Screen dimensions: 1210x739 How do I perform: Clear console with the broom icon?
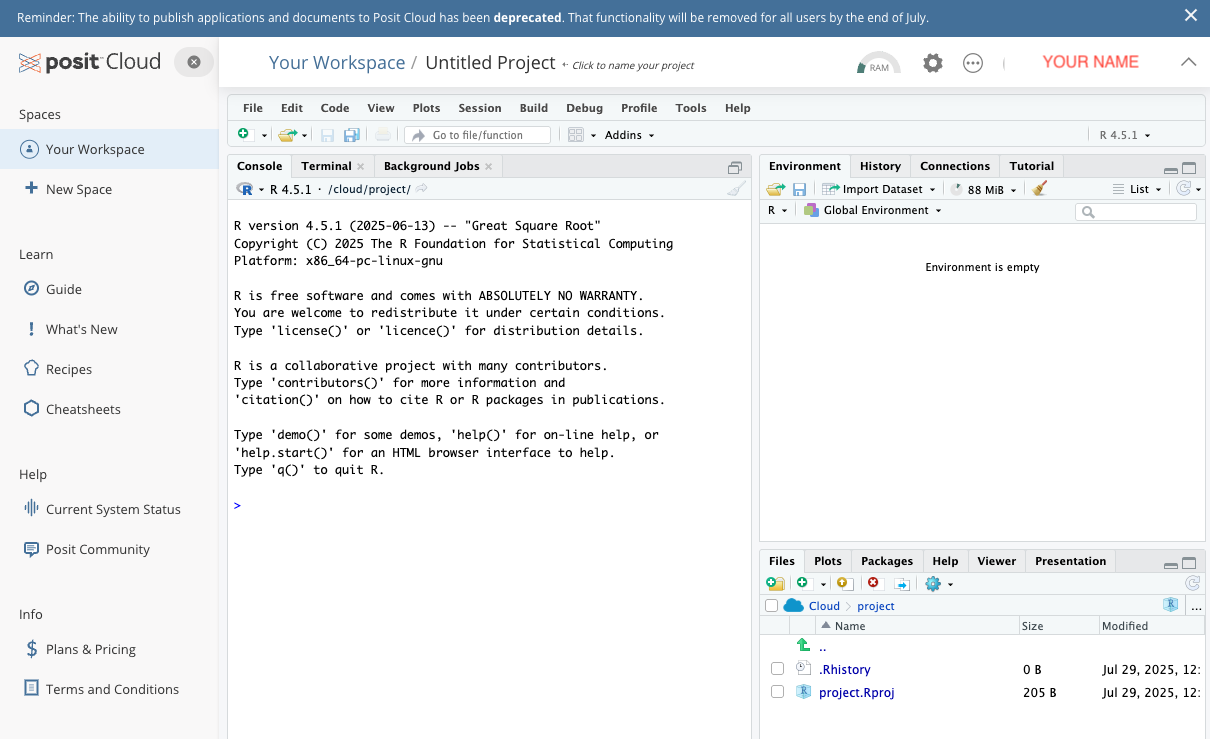736,189
